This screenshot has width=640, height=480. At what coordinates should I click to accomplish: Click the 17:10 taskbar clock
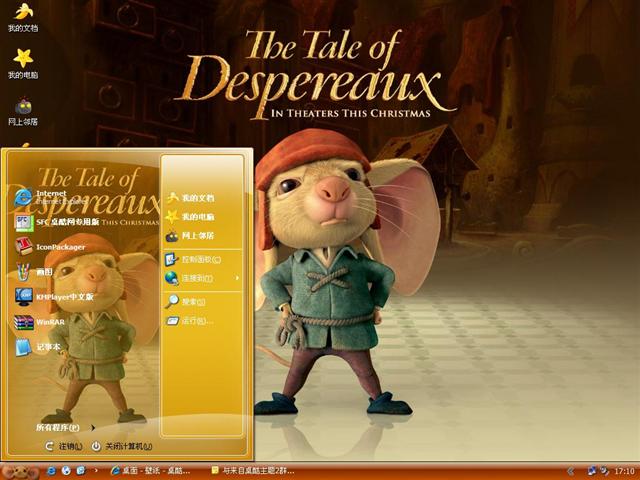point(624,471)
